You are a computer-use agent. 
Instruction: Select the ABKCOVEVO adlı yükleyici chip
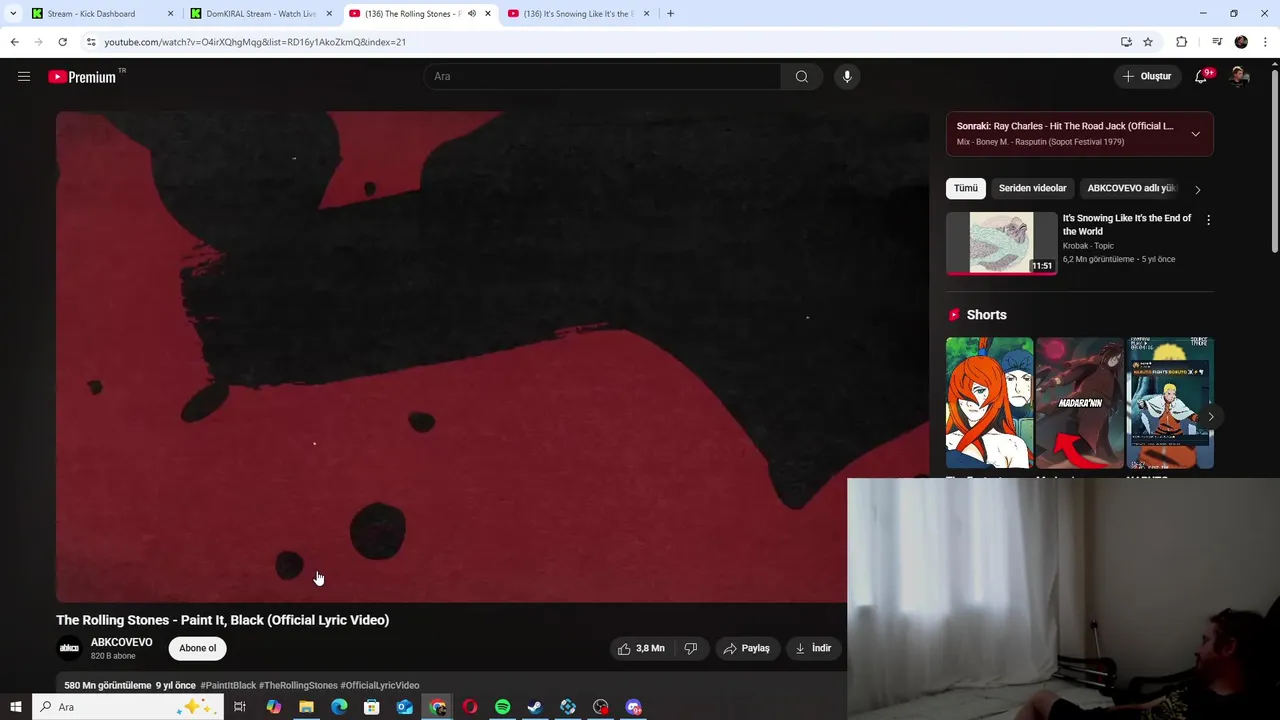click(1130, 188)
